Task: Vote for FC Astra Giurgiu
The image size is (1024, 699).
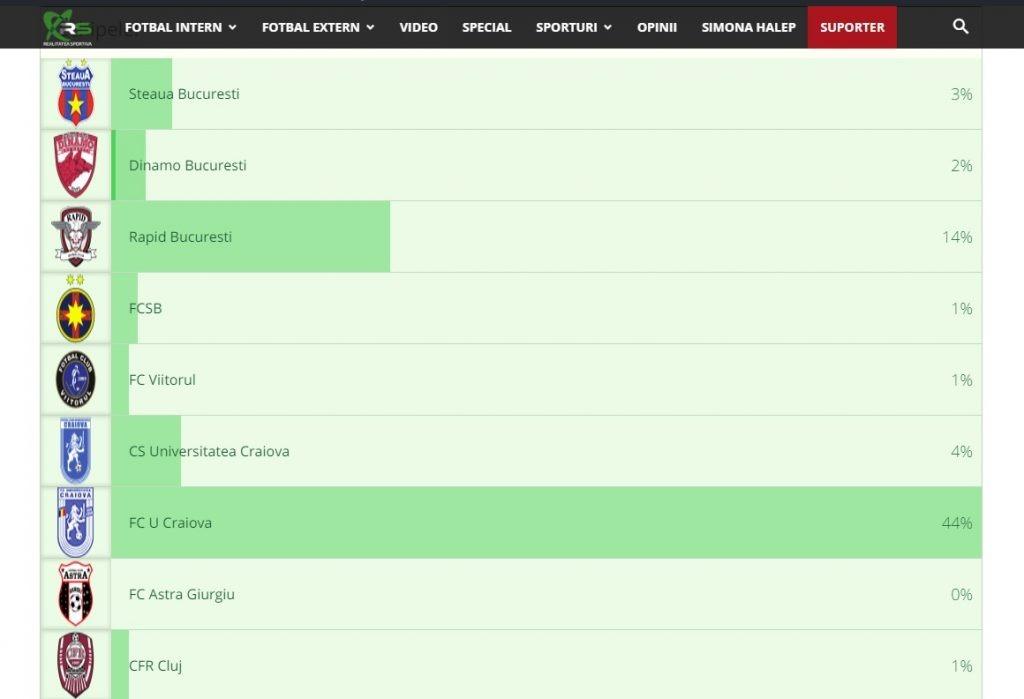Action: 546,594
